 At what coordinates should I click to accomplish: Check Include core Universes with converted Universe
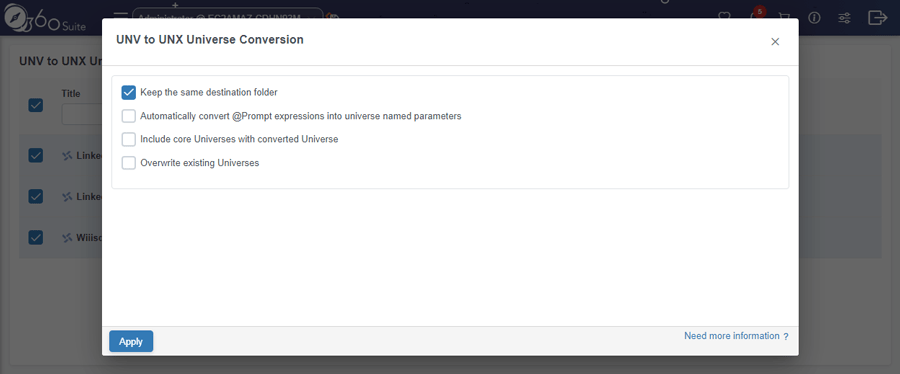click(x=129, y=139)
